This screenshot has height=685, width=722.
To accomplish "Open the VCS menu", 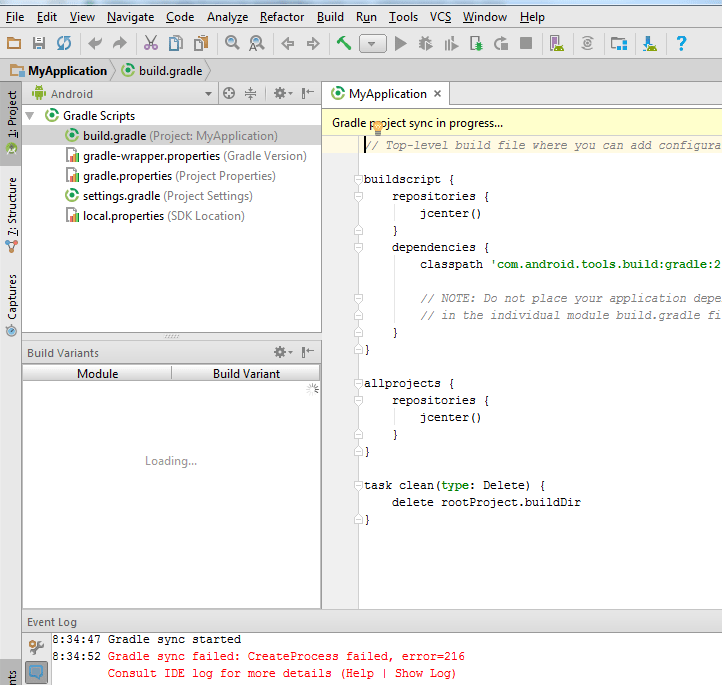I will [x=440, y=17].
